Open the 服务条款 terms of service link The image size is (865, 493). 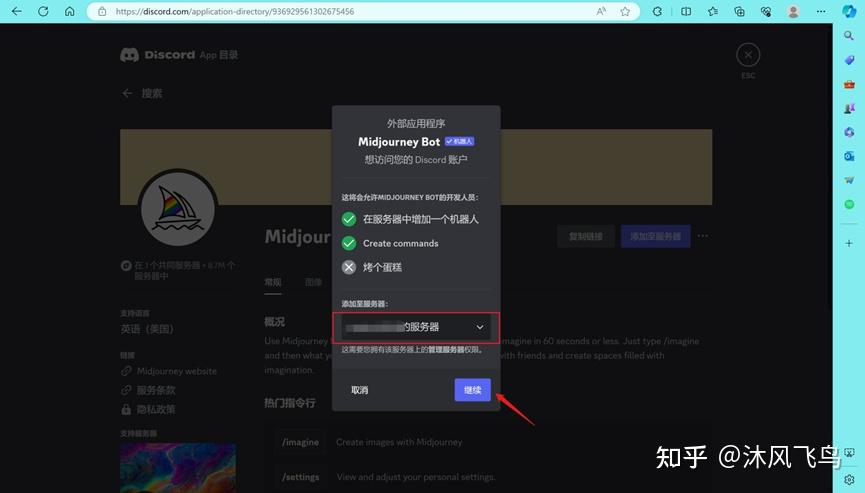click(x=156, y=390)
